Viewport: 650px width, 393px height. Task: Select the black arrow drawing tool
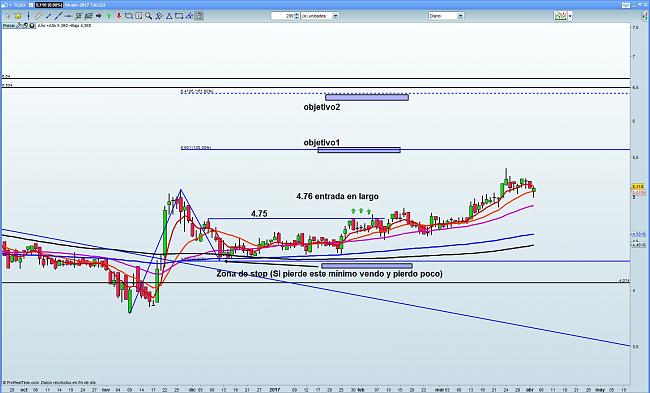pos(98,16)
